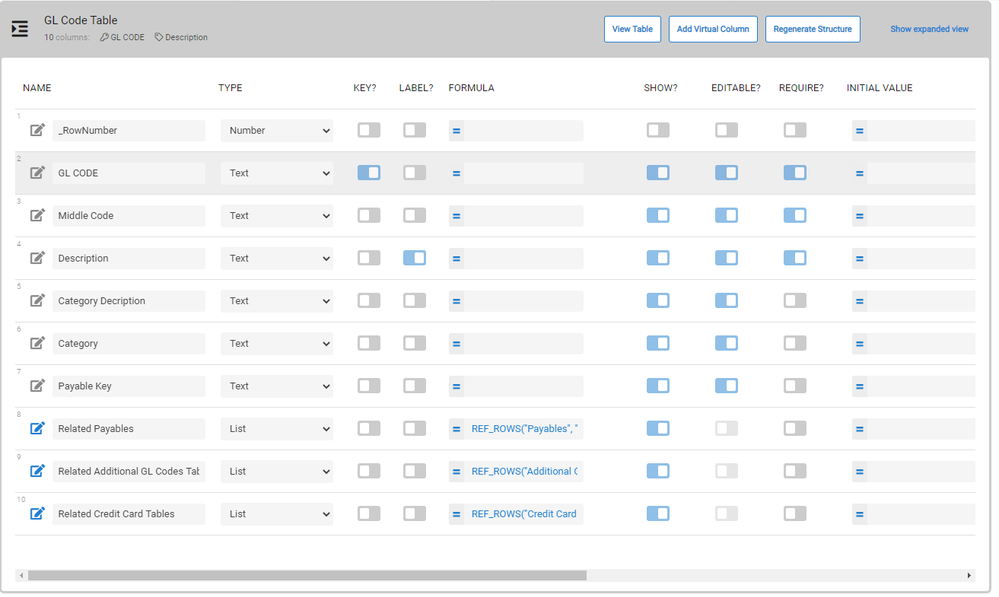The height and width of the screenshot is (597, 999).
Task: Click the scrollbar right arrow
Action: click(969, 576)
